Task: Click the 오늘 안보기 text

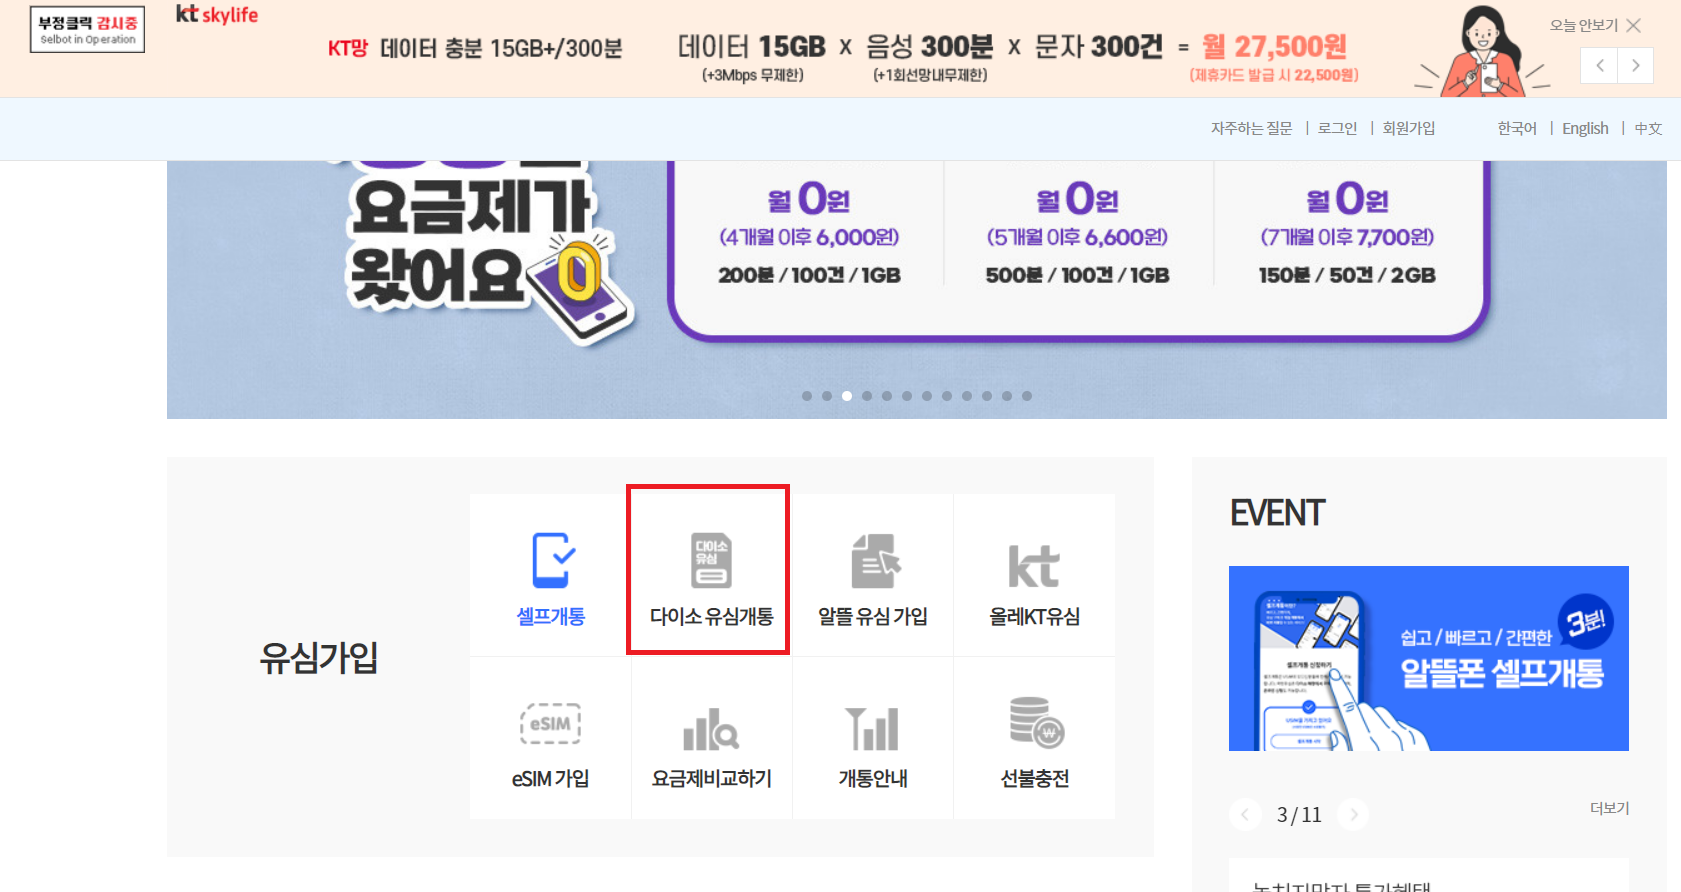Action: 1584,25
